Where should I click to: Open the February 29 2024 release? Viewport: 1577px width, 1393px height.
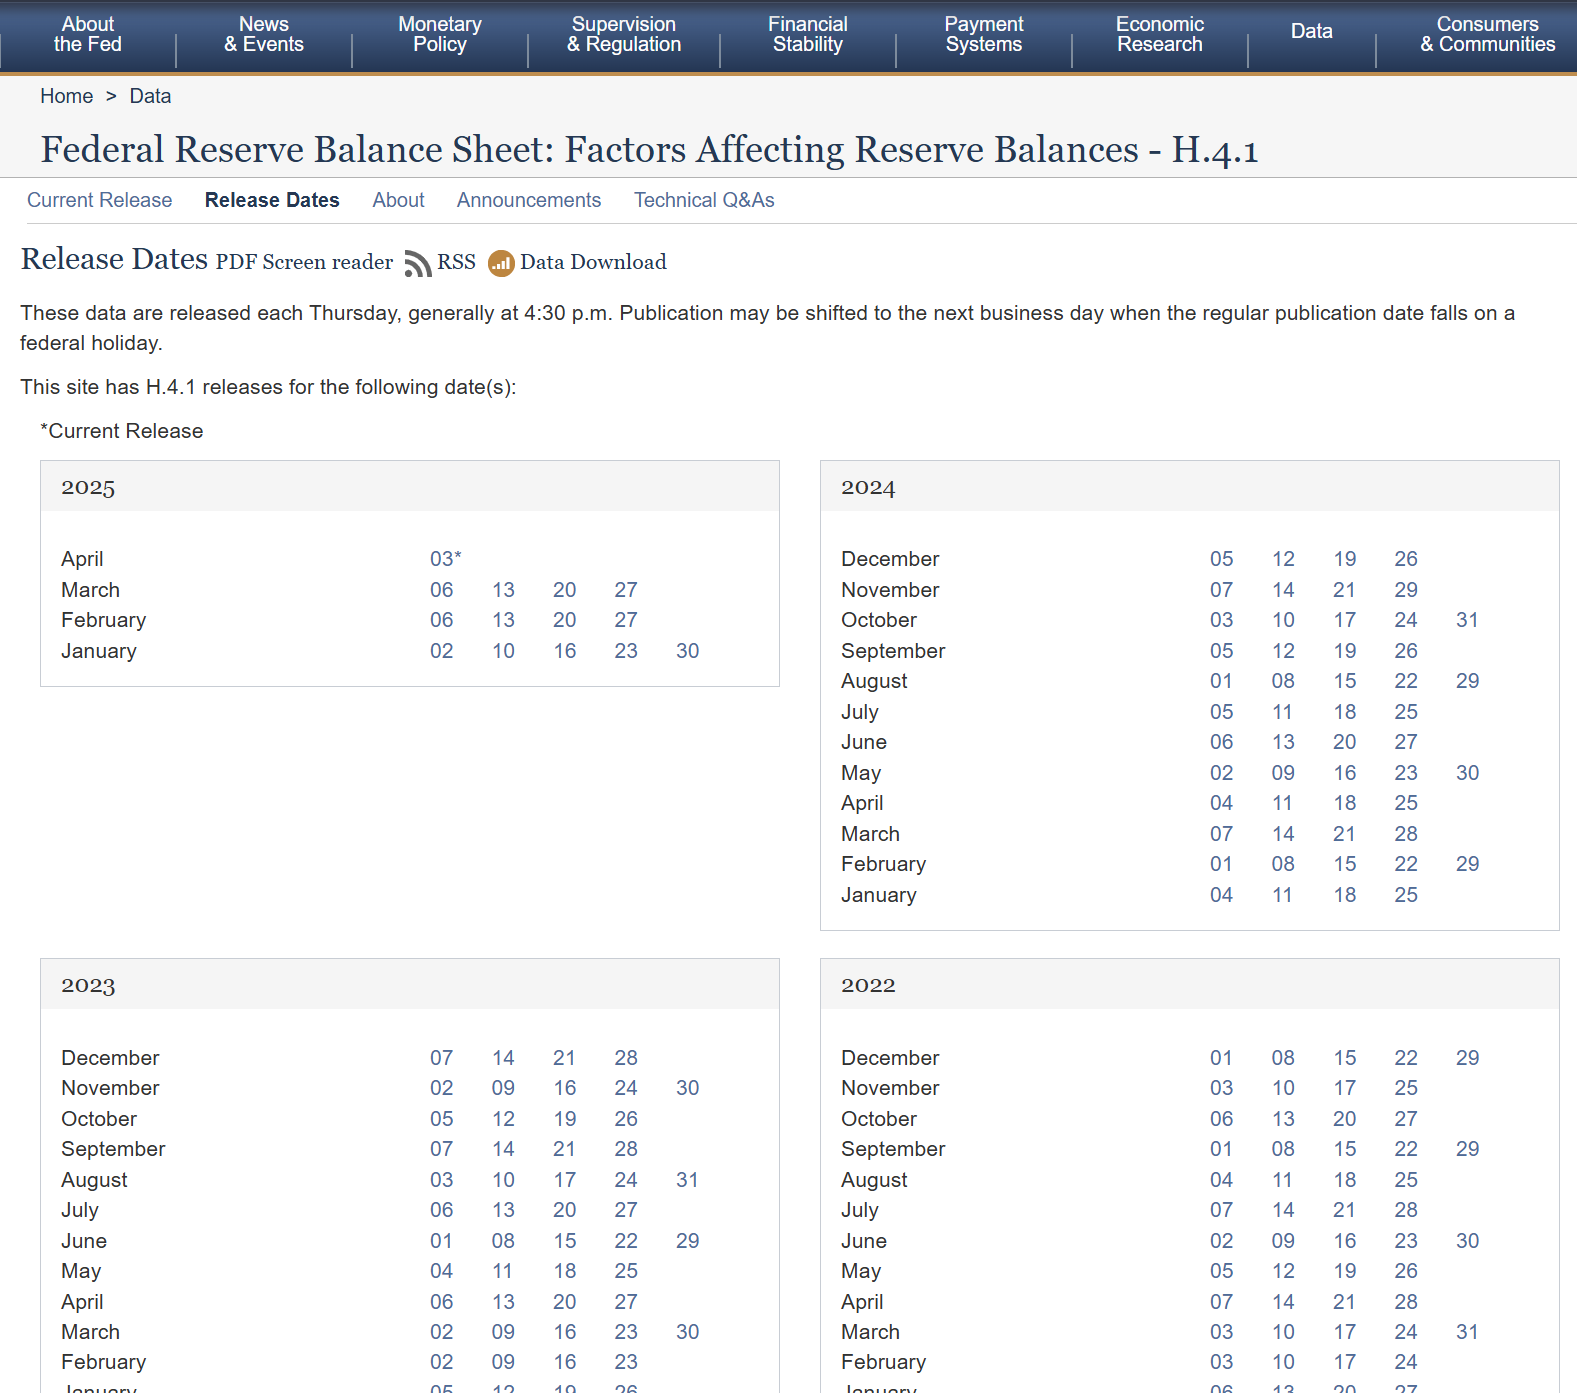tap(1467, 864)
